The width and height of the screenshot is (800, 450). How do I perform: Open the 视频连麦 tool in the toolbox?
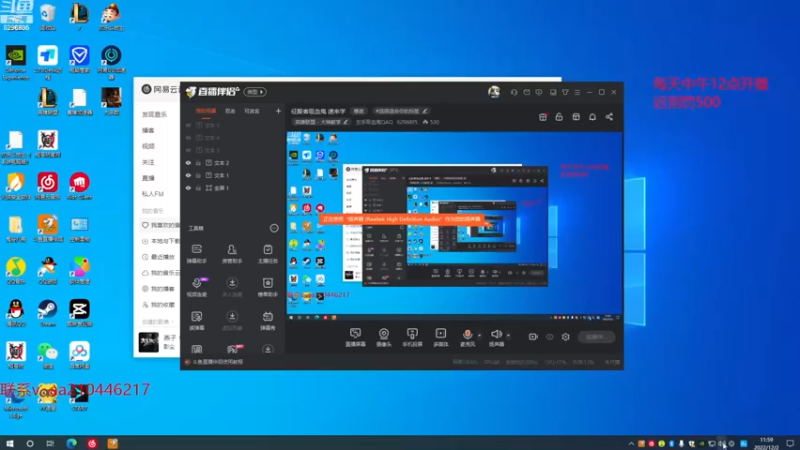196,287
